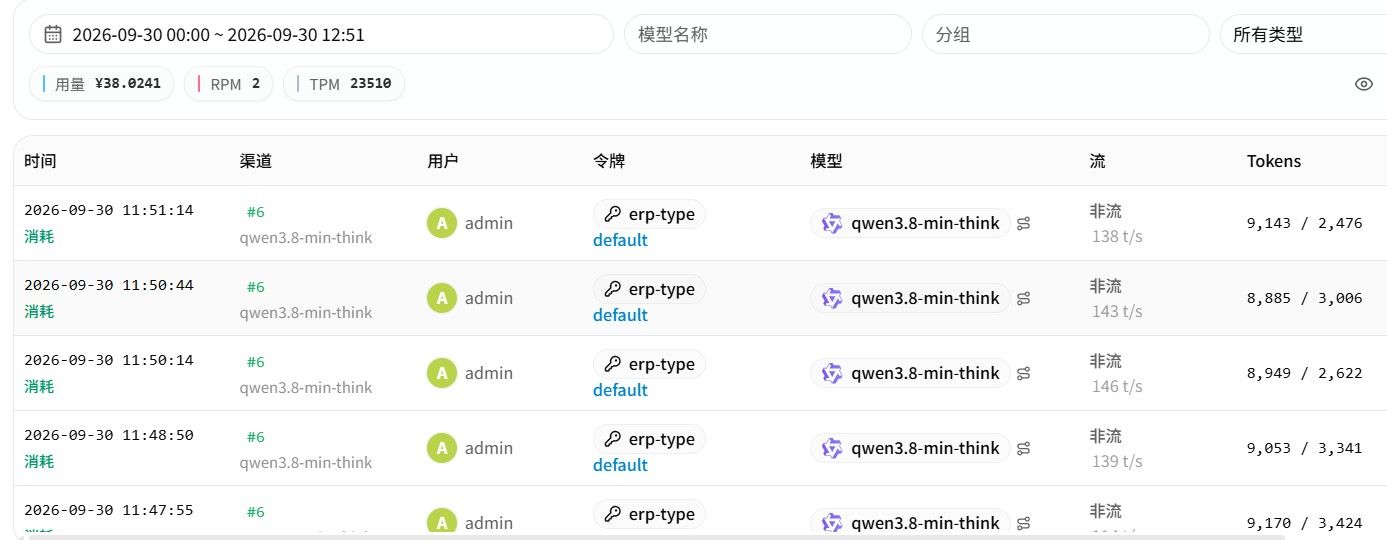Click channel #6 in 11:51:14 row
This screenshot has height=540, width=1387.
[x=255, y=212]
